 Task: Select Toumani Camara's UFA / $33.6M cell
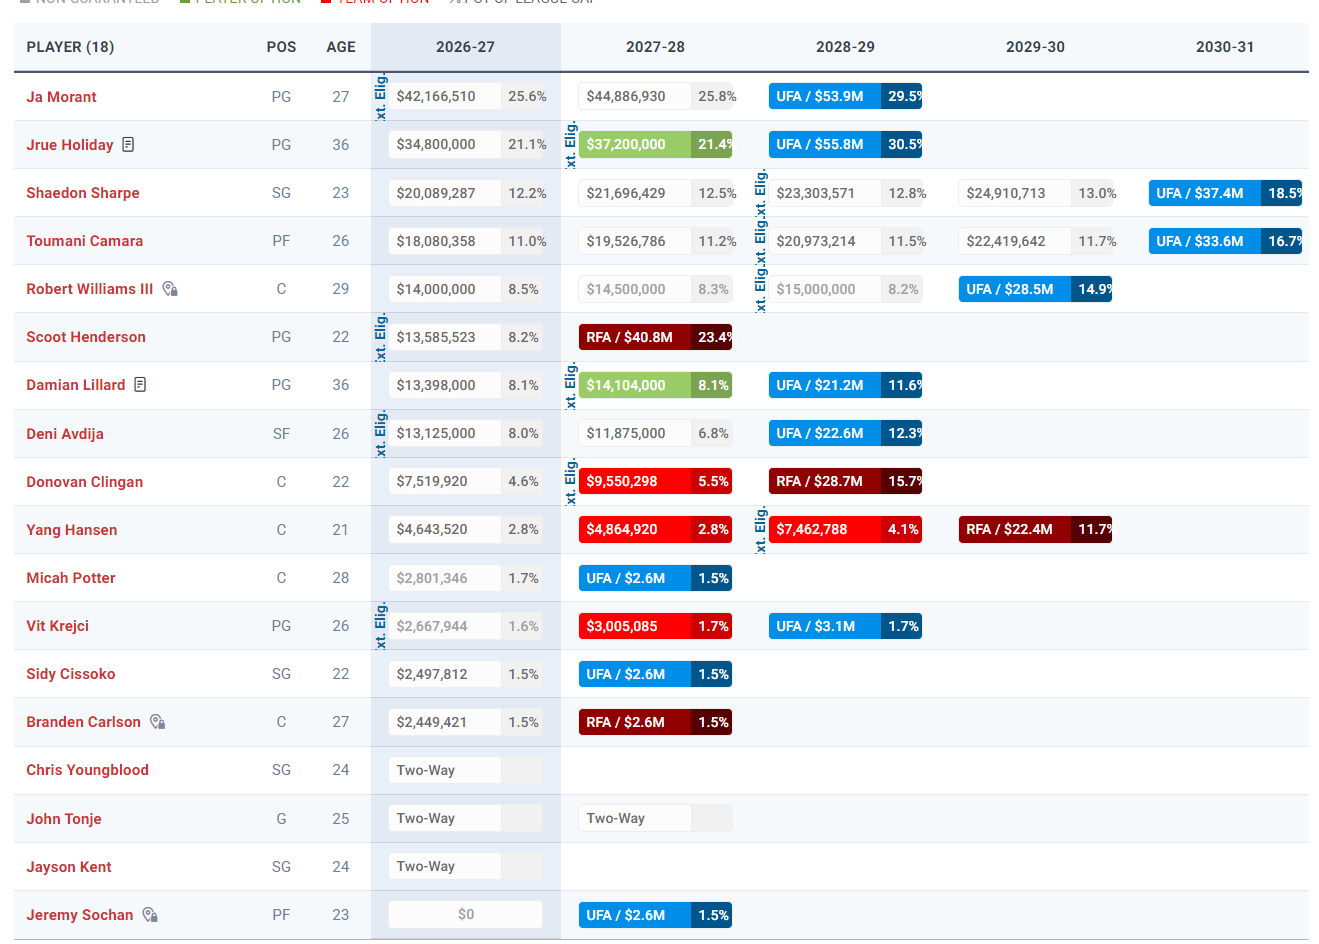tap(1226, 241)
